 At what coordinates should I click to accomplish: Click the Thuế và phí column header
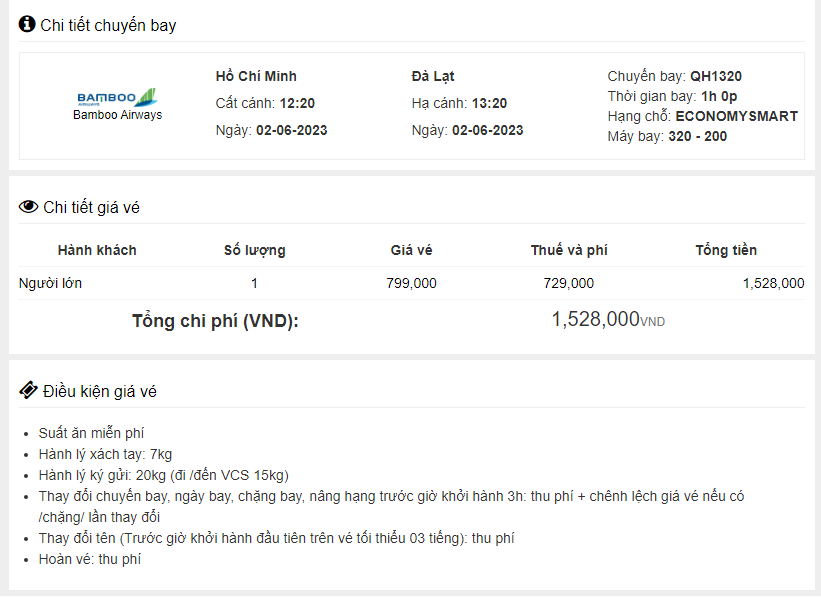[x=569, y=250]
